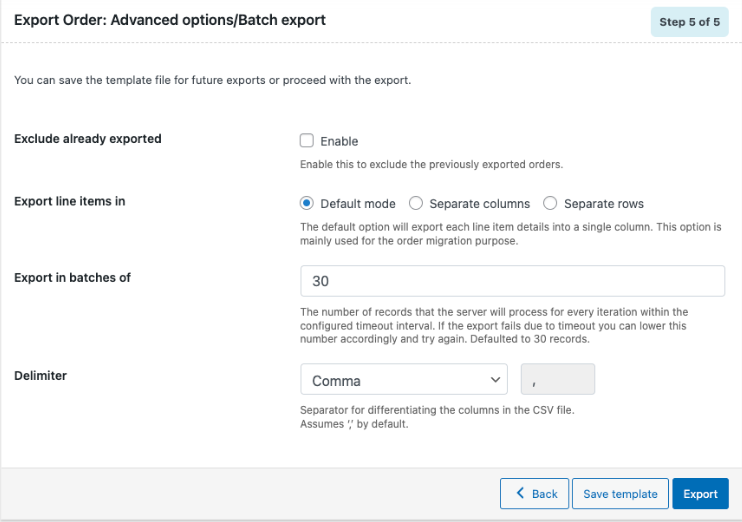Image resolution: width=742 pixels, height=522 pixels.
Task: Click the Save template button
Action: [620, 494]
